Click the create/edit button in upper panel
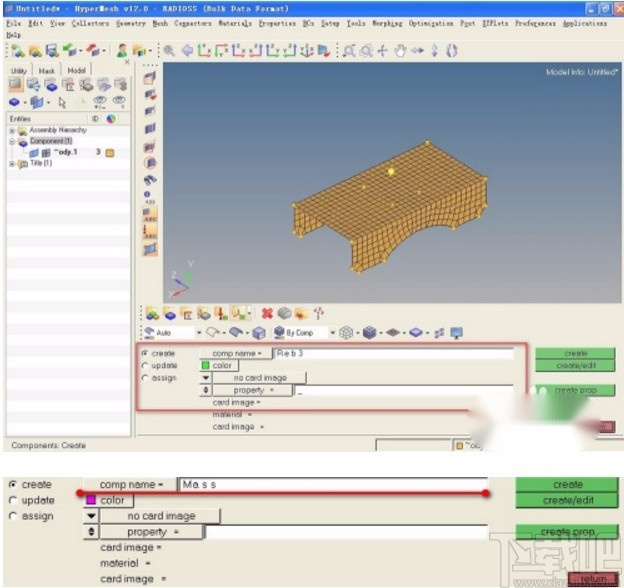The image size is (624, 588). [x=575, y=366]
